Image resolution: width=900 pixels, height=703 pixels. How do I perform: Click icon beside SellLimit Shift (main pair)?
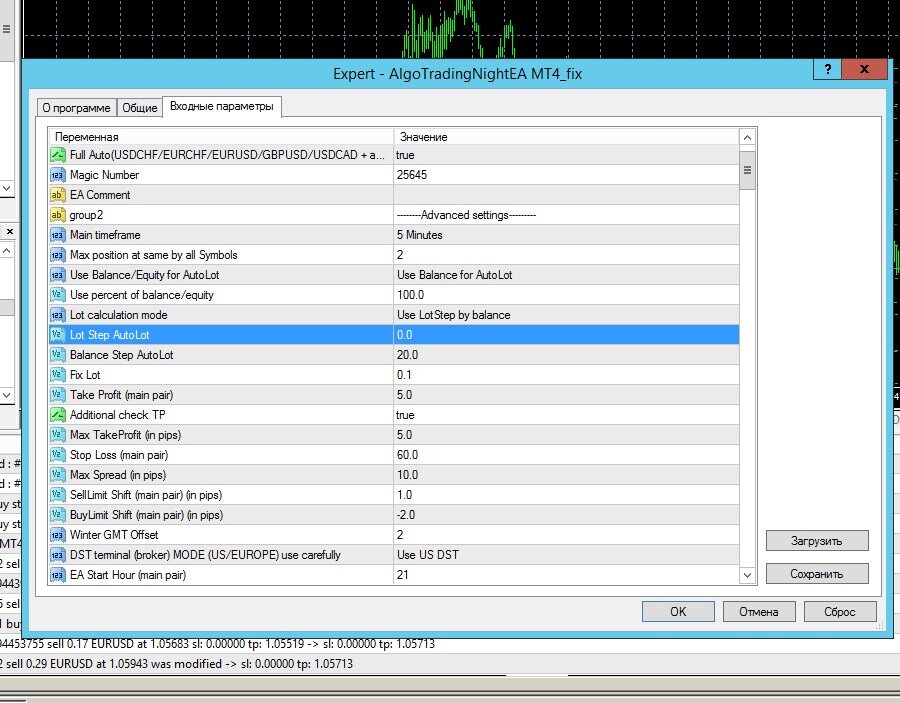[57, 495]
